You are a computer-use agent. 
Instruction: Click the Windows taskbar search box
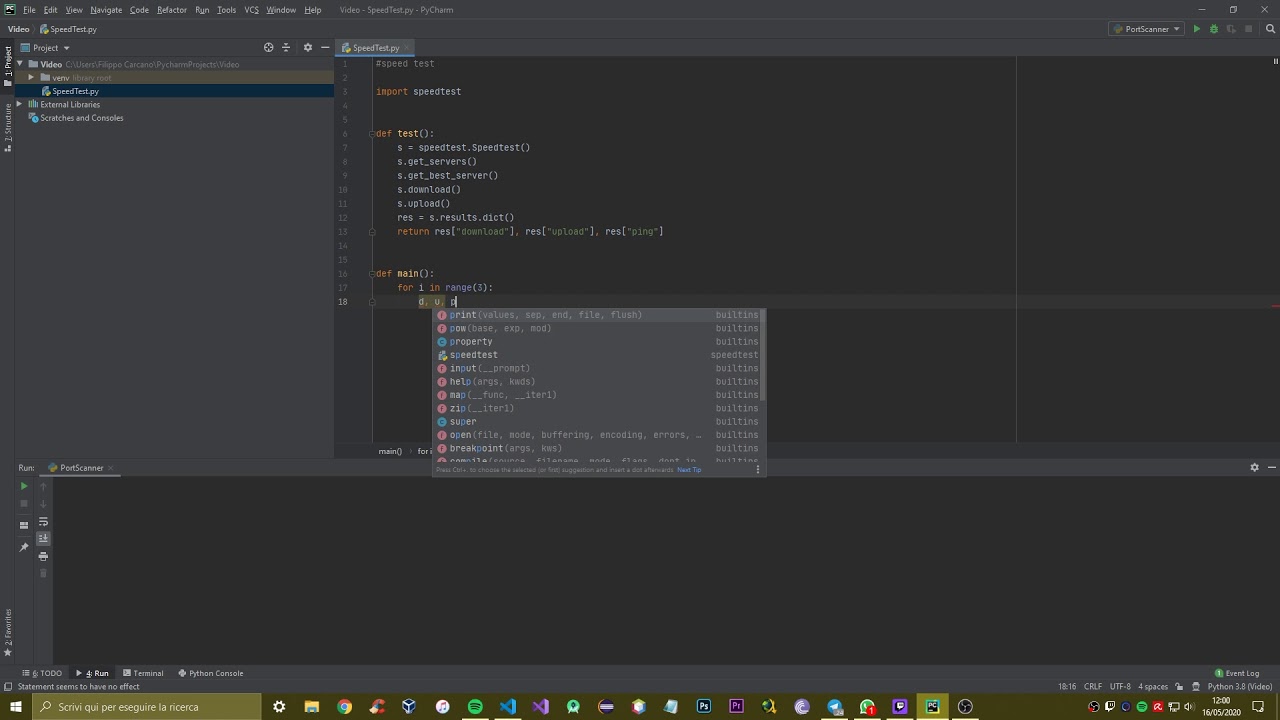pos(147,707)
